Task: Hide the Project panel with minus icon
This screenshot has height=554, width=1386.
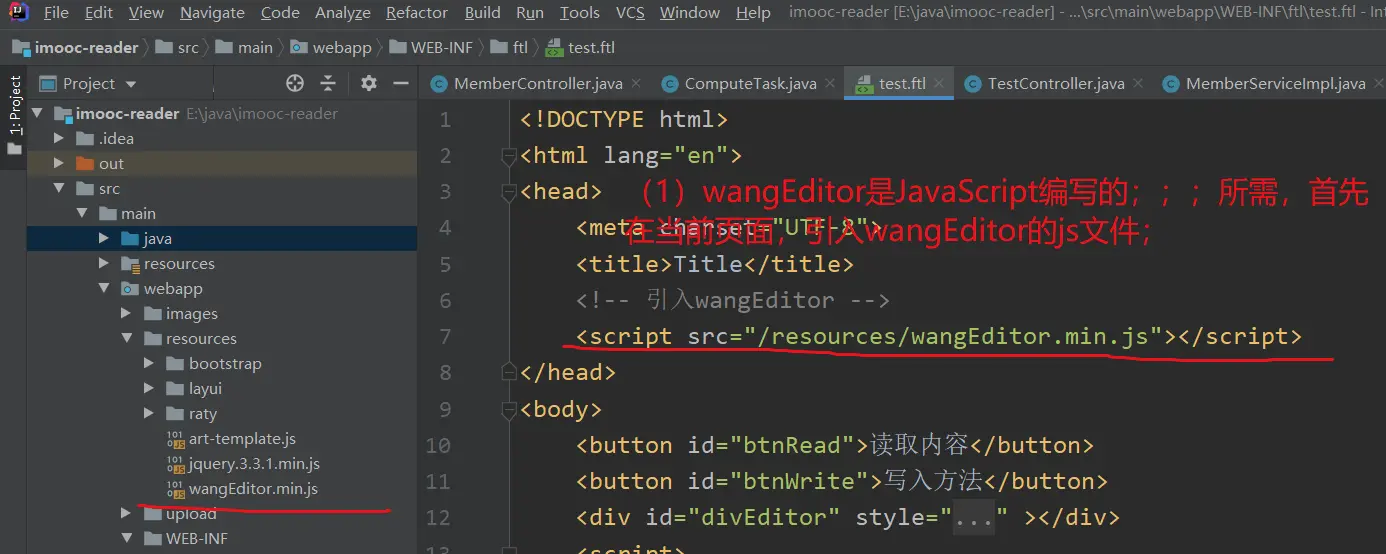Action: coord(401,83)
